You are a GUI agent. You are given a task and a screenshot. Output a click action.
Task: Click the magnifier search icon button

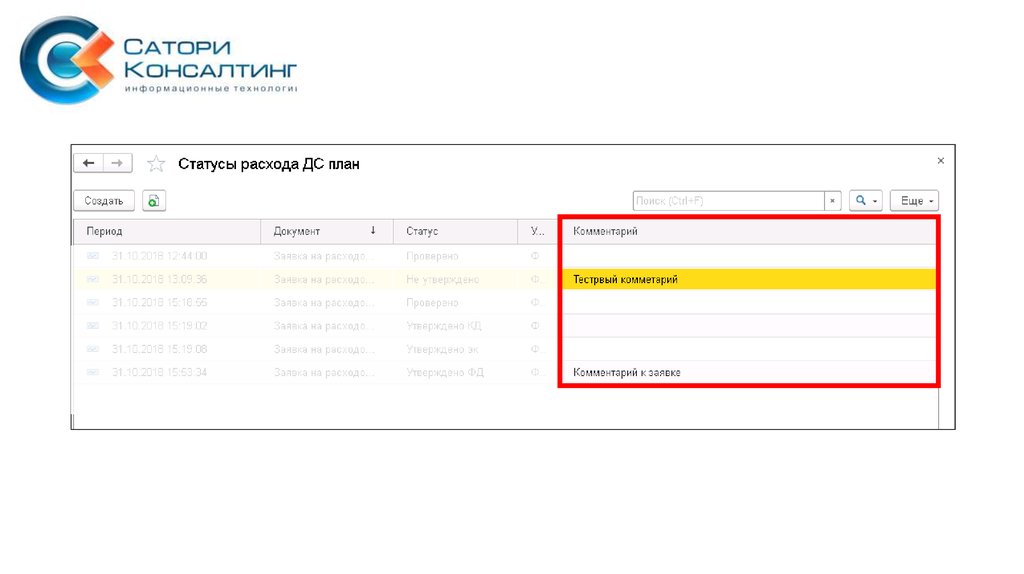click(865, 201)
